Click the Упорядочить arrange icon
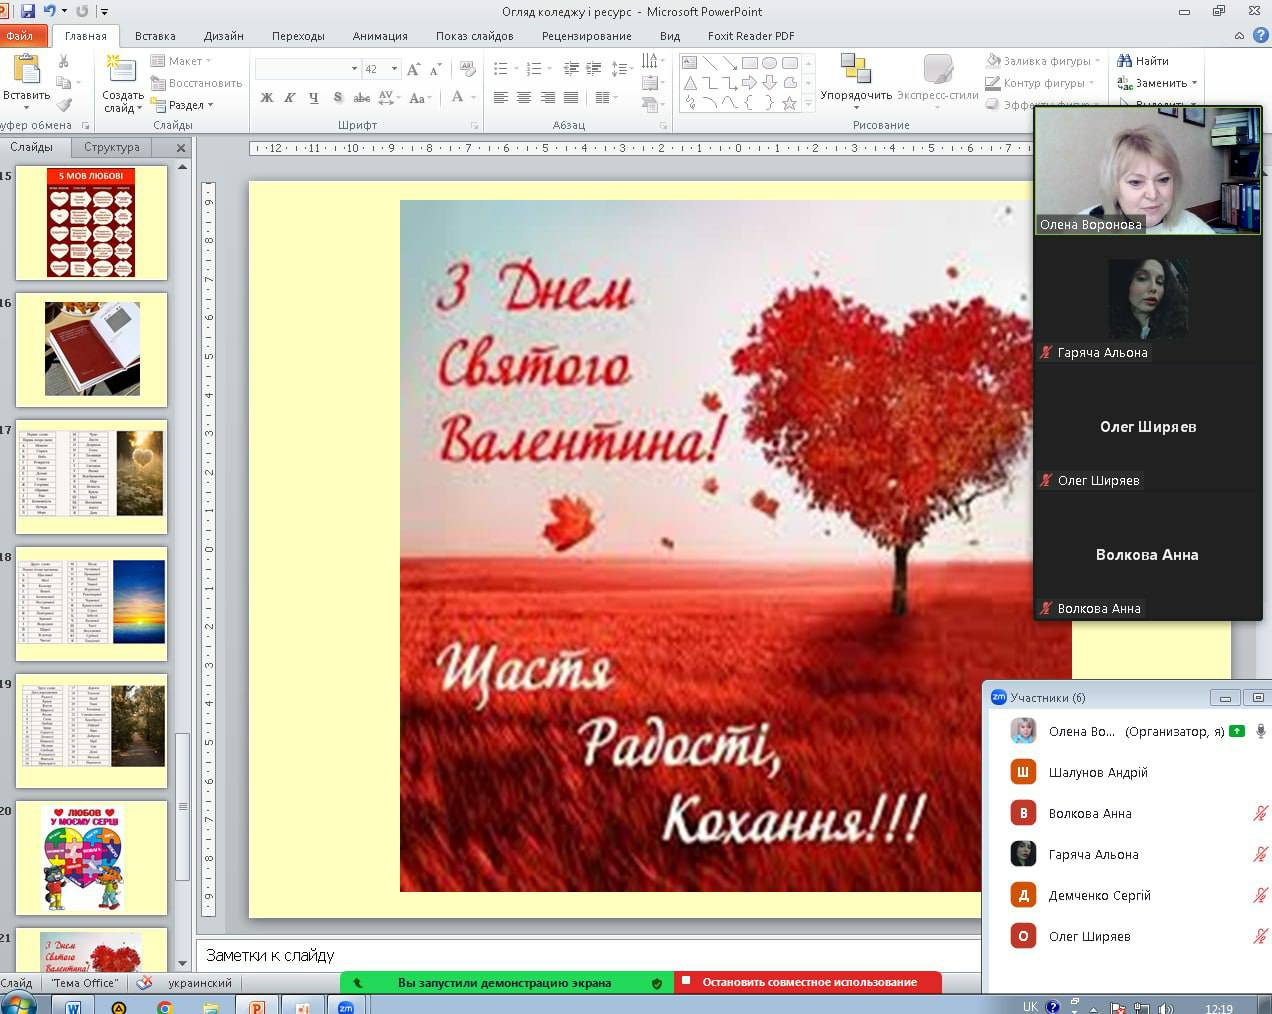 [855, 70]
